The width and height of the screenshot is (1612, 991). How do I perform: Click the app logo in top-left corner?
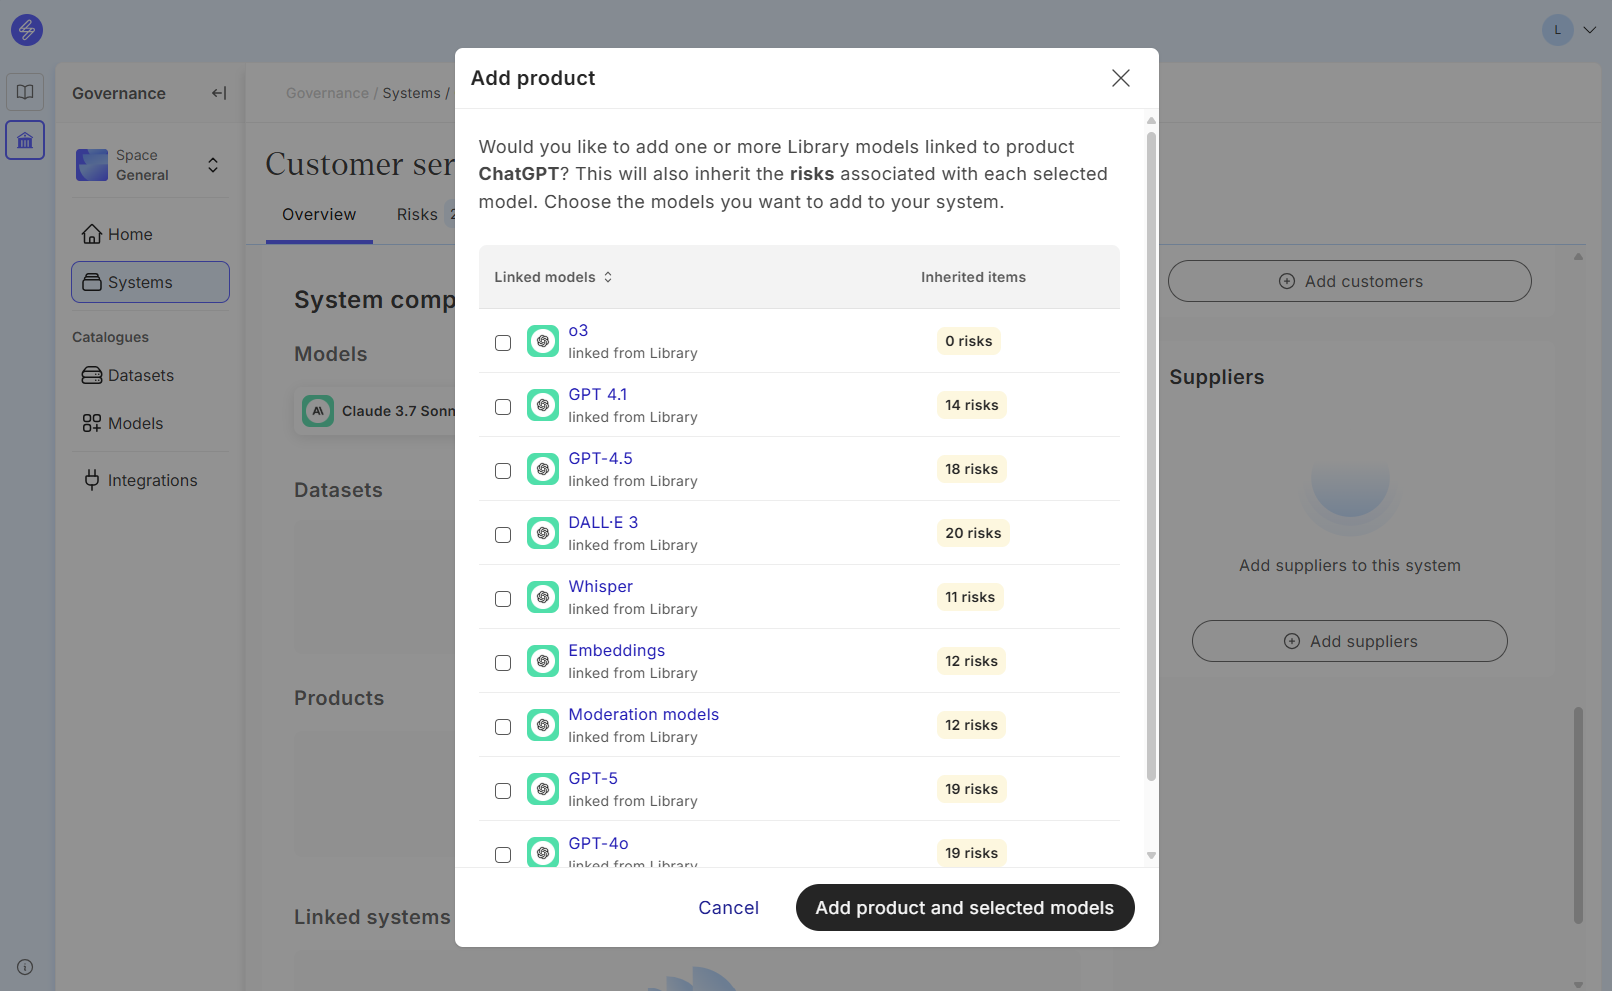27,30
